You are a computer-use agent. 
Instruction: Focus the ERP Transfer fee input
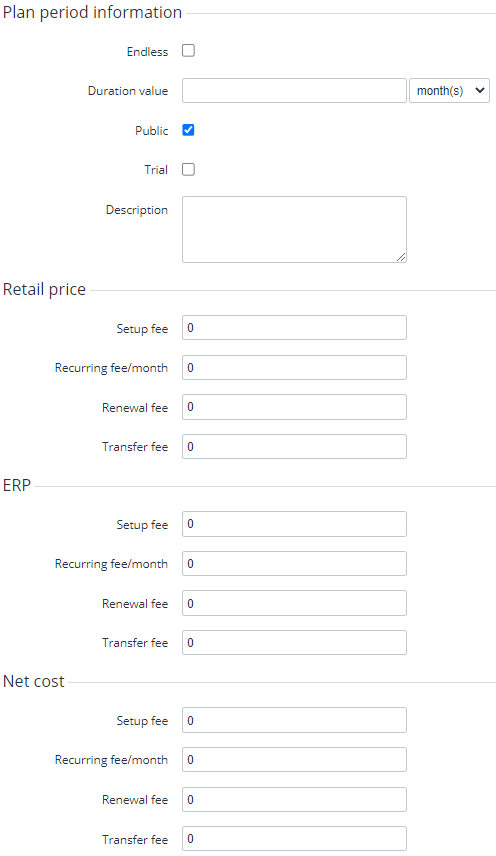tap(294, 643)
